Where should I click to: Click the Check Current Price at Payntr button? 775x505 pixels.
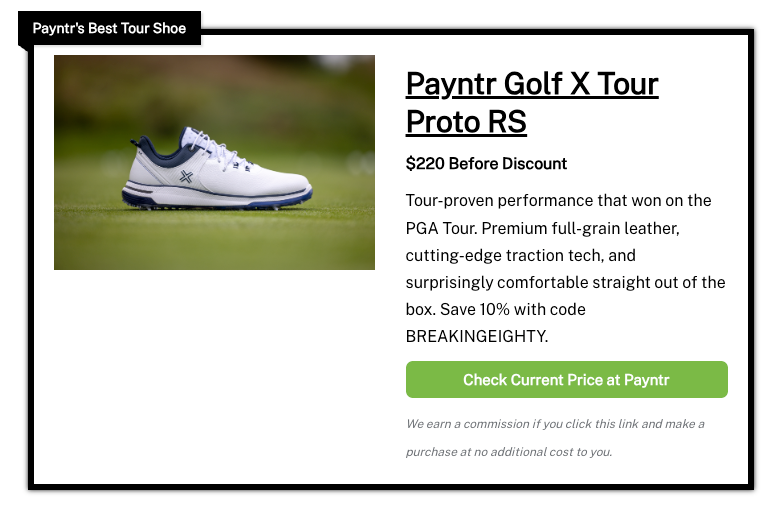(x=566, y=380)
